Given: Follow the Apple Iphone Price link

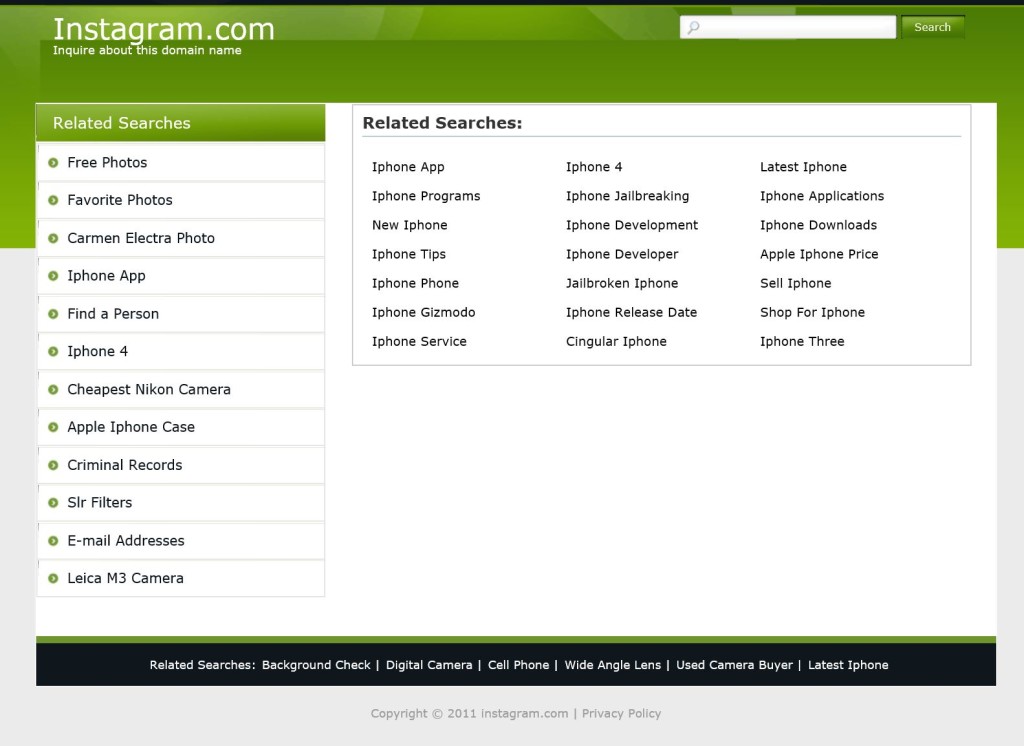Looking at the screenshot, I should 819,254.
